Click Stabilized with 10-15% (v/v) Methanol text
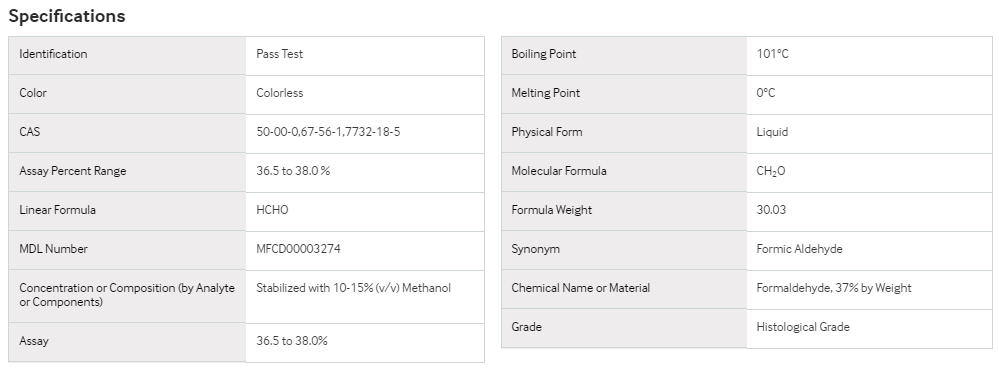This screenshot has height=370, width=999. tap(354, 288)
